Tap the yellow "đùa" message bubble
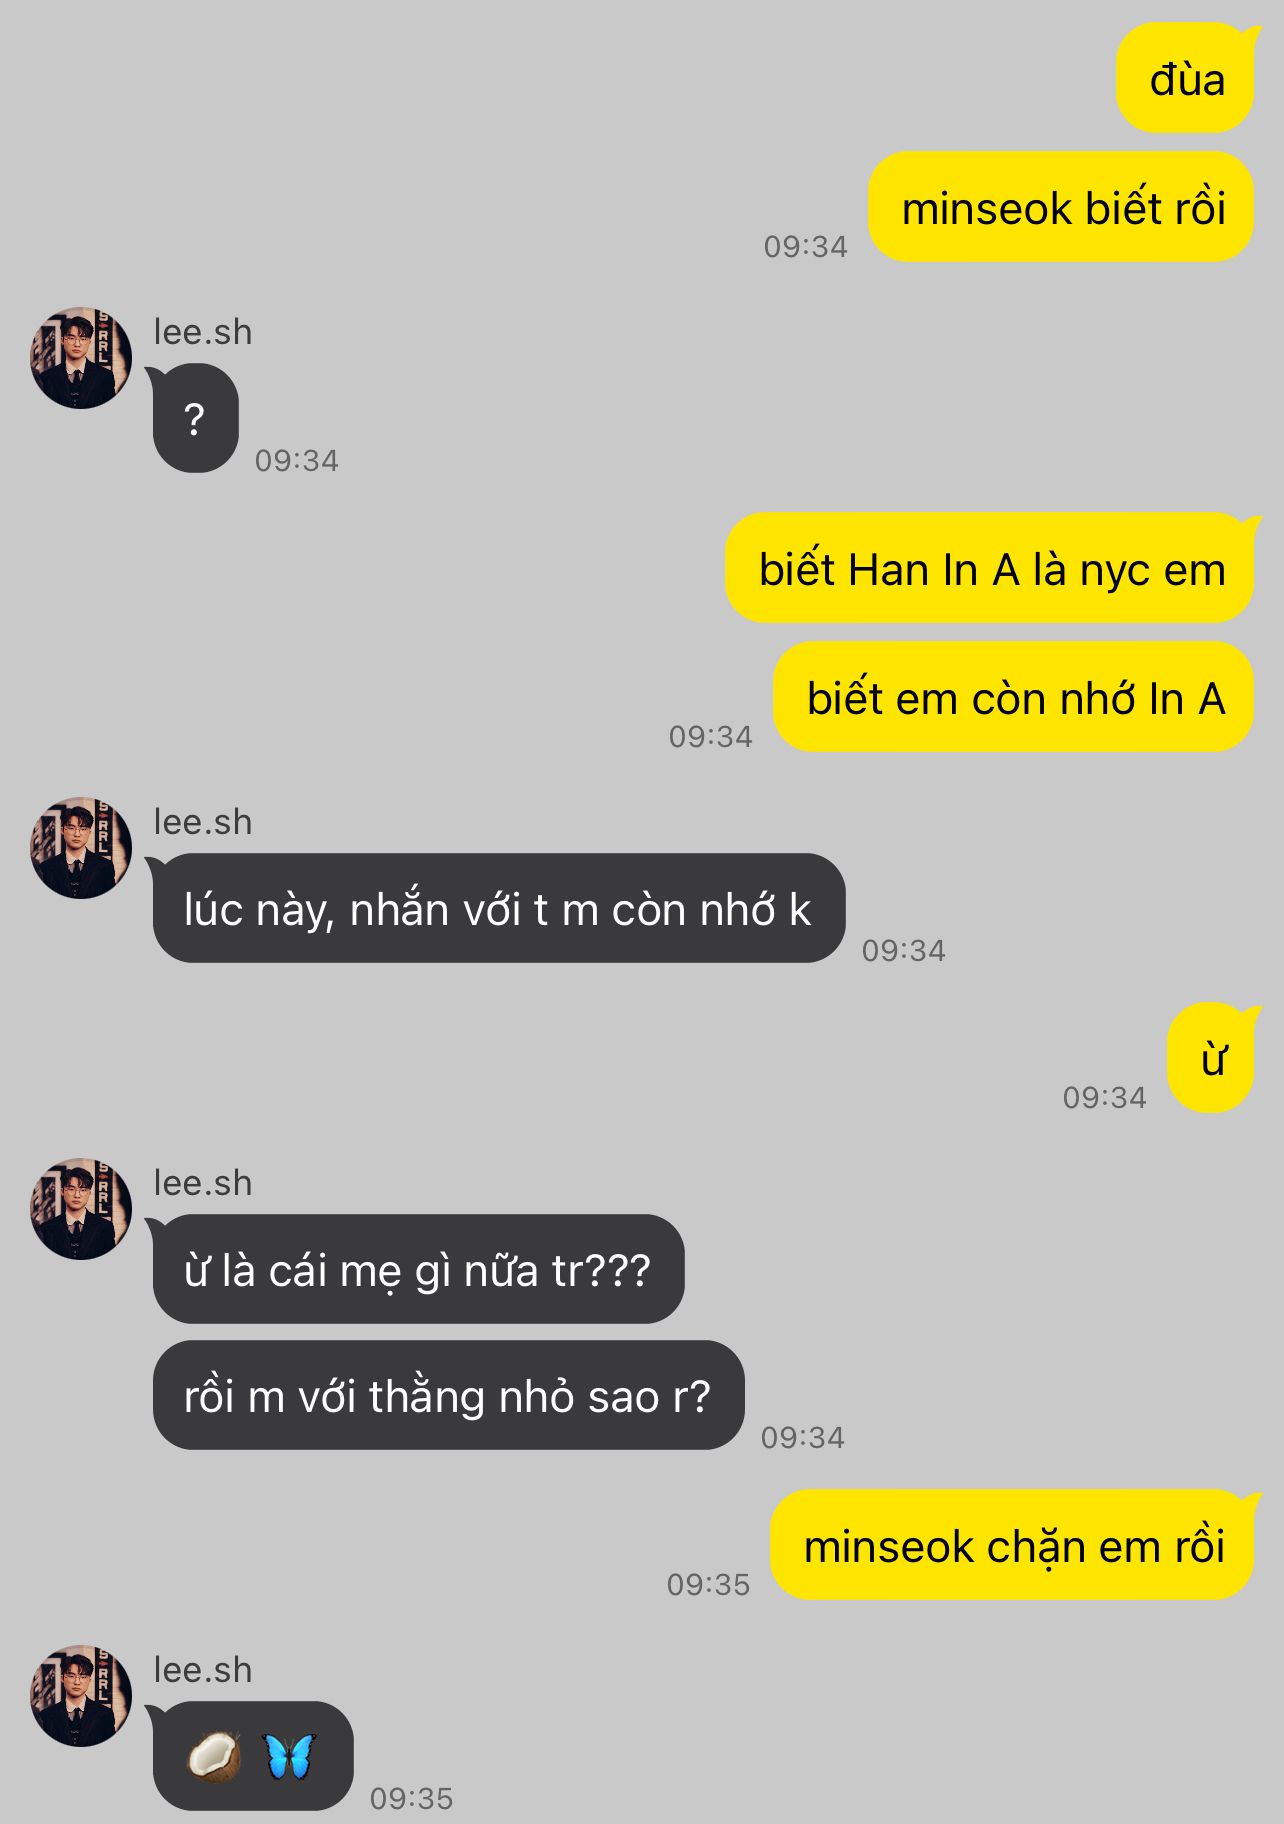Screen dimensions: 1284x1824 (x=1185, y=79)
